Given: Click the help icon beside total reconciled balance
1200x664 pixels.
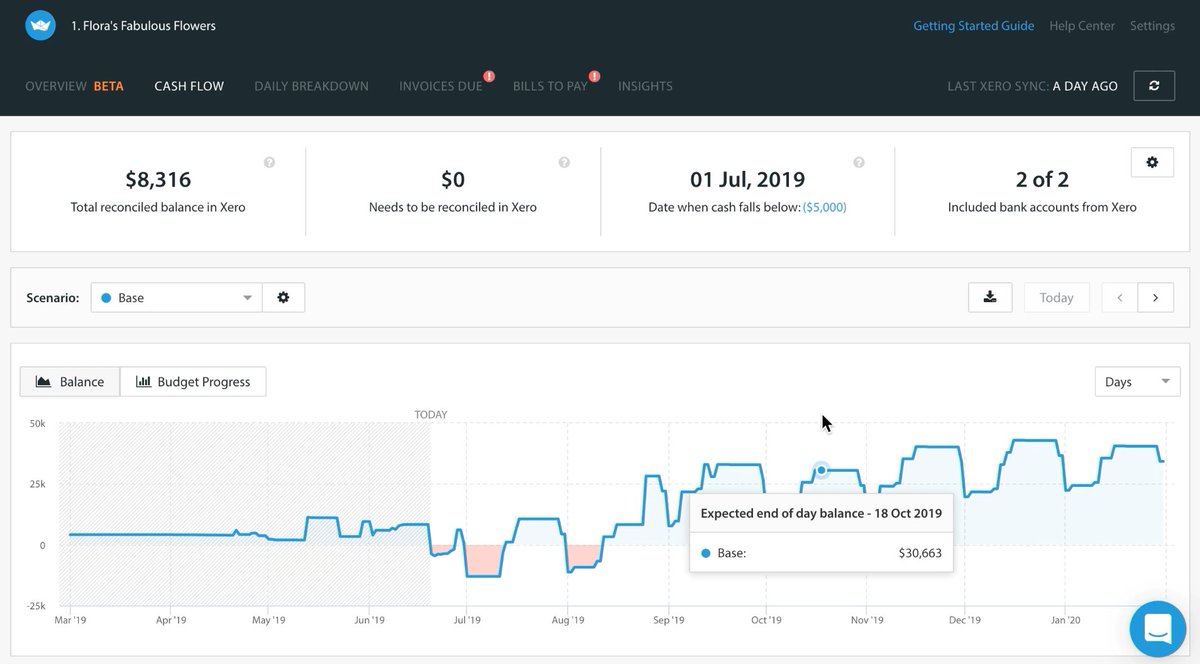Looking at the screenshot, I should [268, 161].
